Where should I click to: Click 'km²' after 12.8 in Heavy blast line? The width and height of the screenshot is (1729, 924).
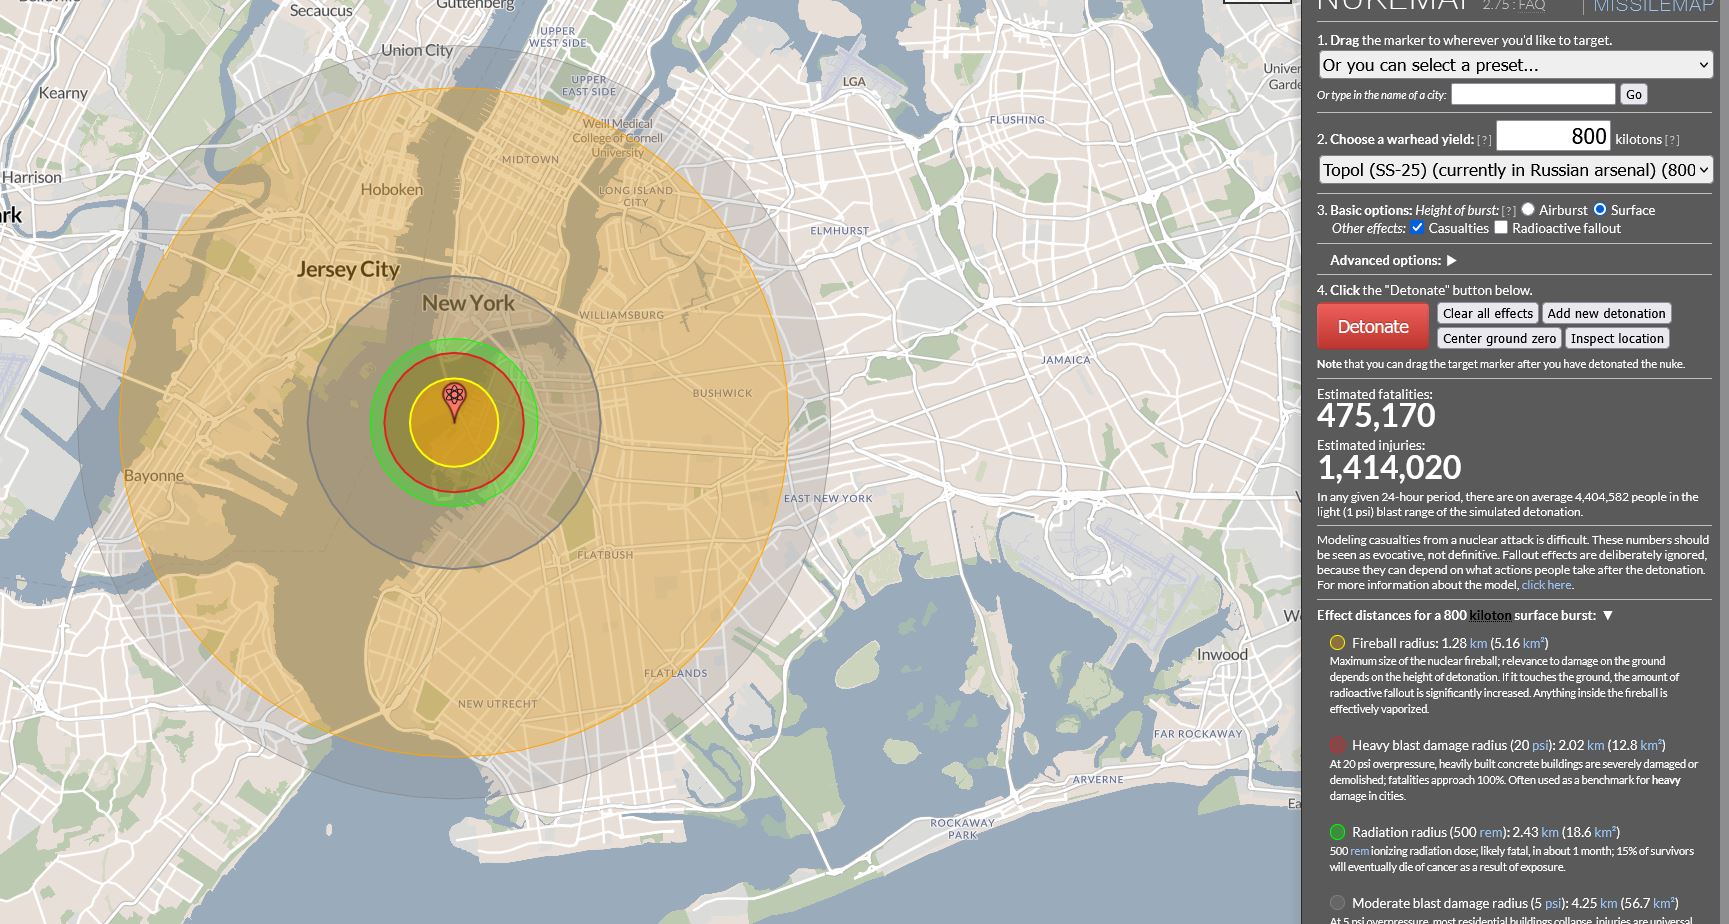click(x=1650, y=745)
